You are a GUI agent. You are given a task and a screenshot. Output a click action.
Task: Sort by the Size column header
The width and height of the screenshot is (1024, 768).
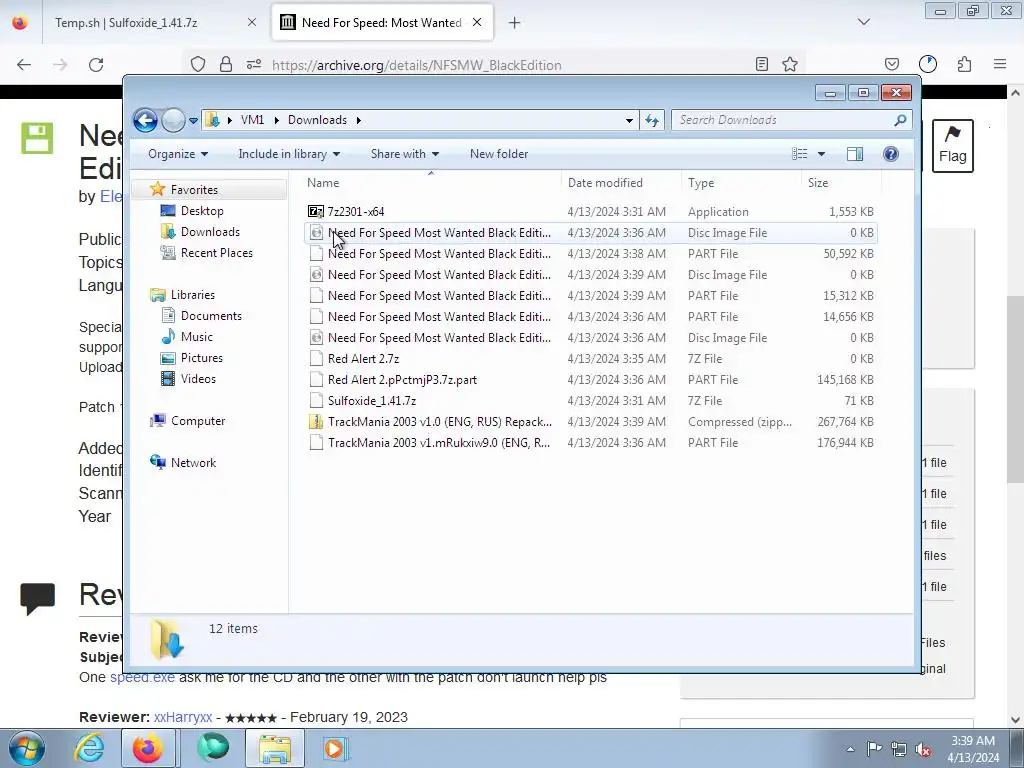(841, 183)
